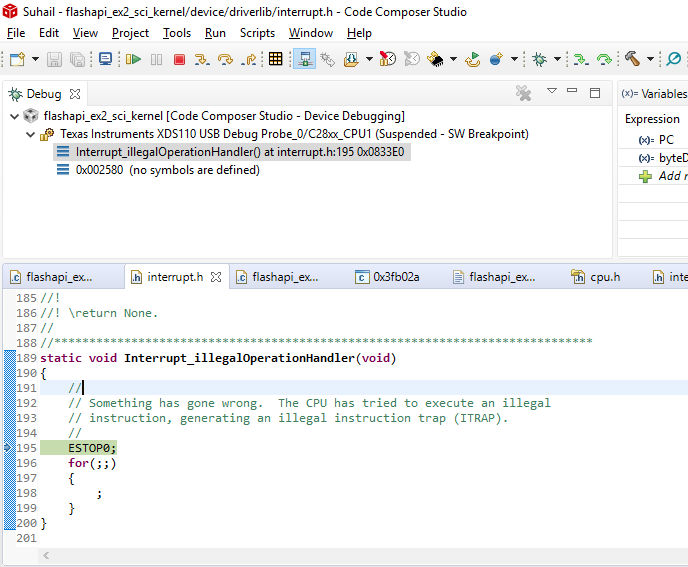This screenshot has height=567, width=688.
Task: Click the editor horizontal scroll left arrow
Action: [46, 556]
